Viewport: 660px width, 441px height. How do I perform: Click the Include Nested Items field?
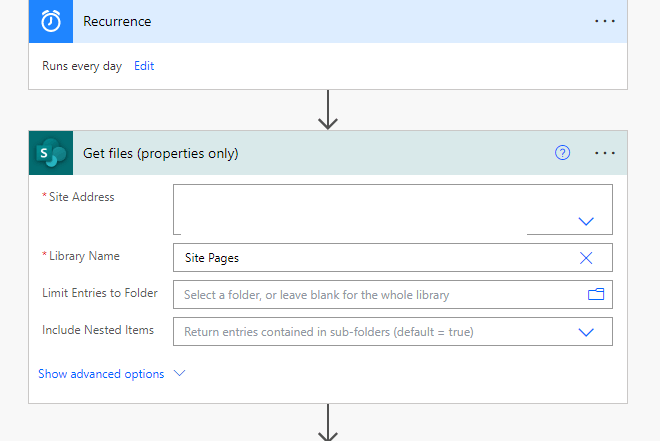[x=370, y=332]
